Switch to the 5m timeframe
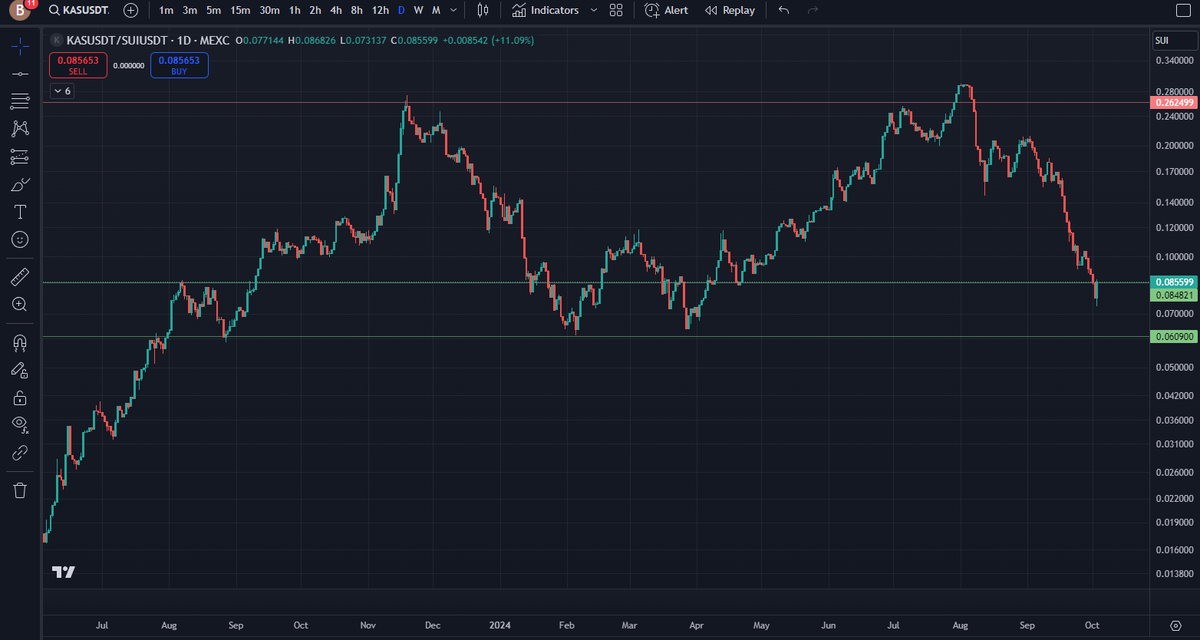Screen dimensions: 1200x640 click(x=214, y=10)
